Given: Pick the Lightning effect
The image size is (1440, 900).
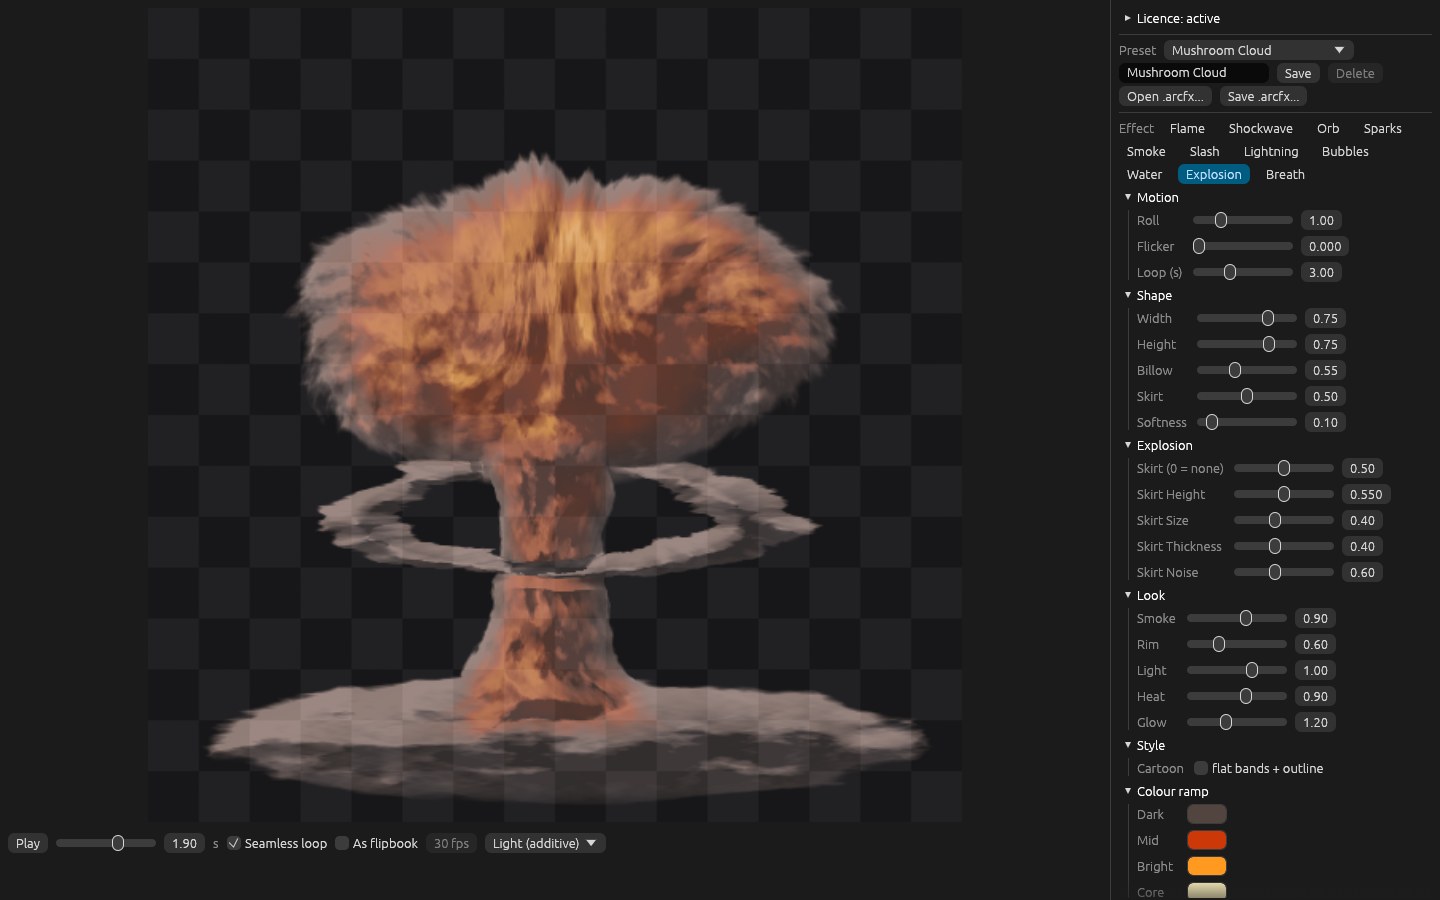Looking at the screenshot, I should 1271,151.
